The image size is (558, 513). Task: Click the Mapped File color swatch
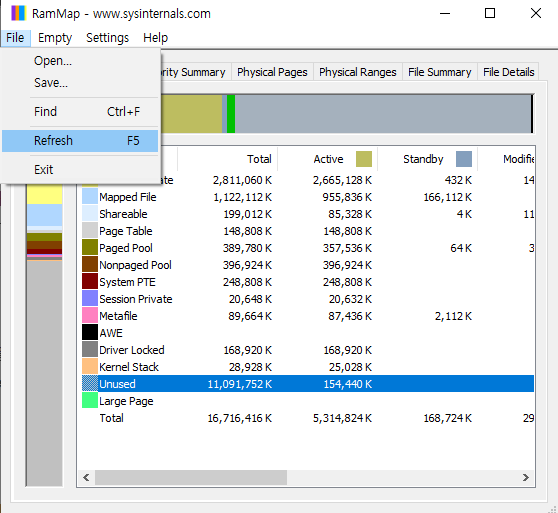[x=90, y=197]
